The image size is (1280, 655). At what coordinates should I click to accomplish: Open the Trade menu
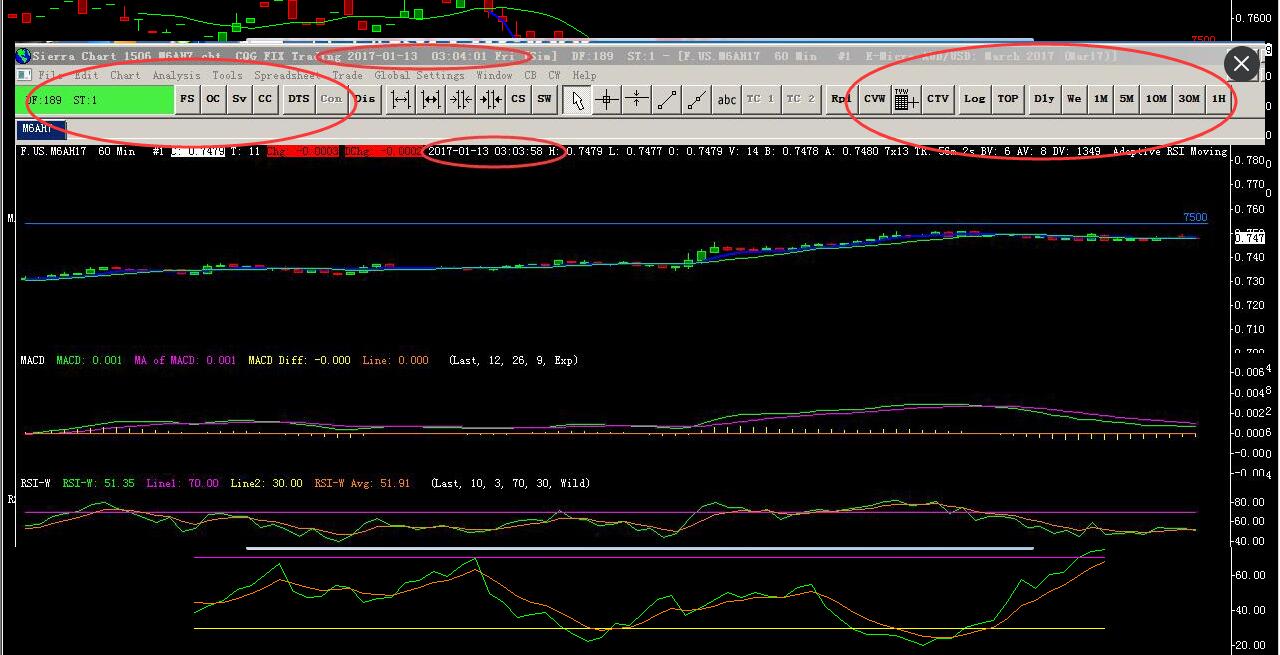tap(347, 75)
